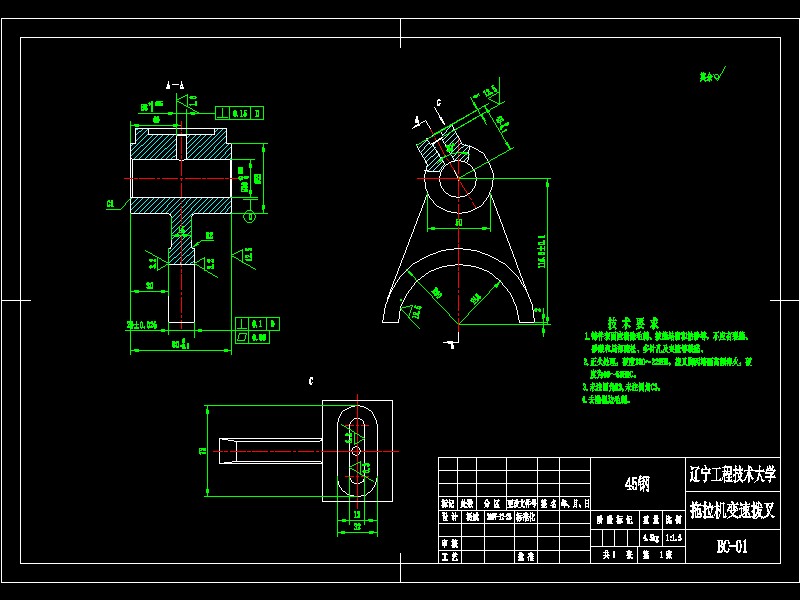Click the '30' horizontal dimension on section view
800x600 pixels.
149,286
